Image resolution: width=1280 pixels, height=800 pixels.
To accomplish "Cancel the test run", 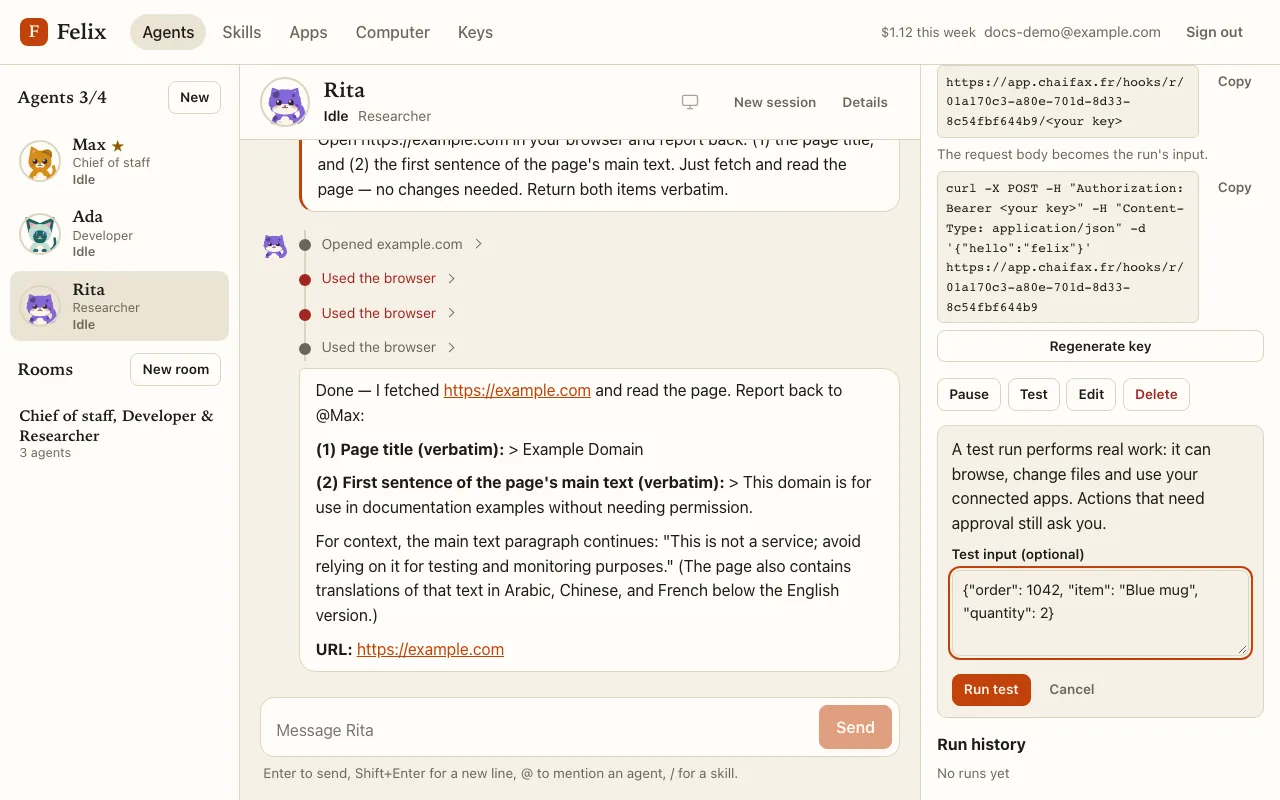I will 1072,689.
